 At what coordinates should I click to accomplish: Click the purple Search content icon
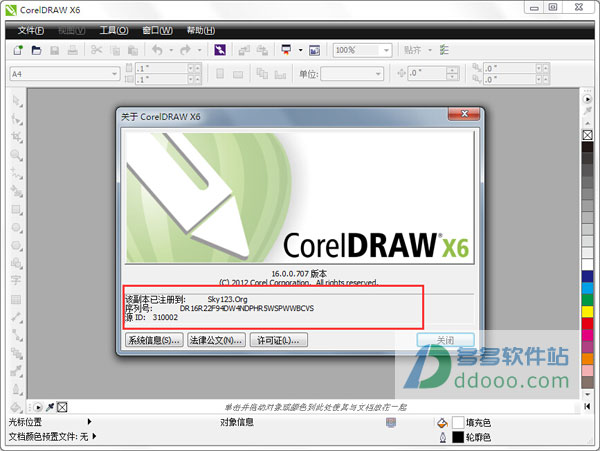point(220,50)
